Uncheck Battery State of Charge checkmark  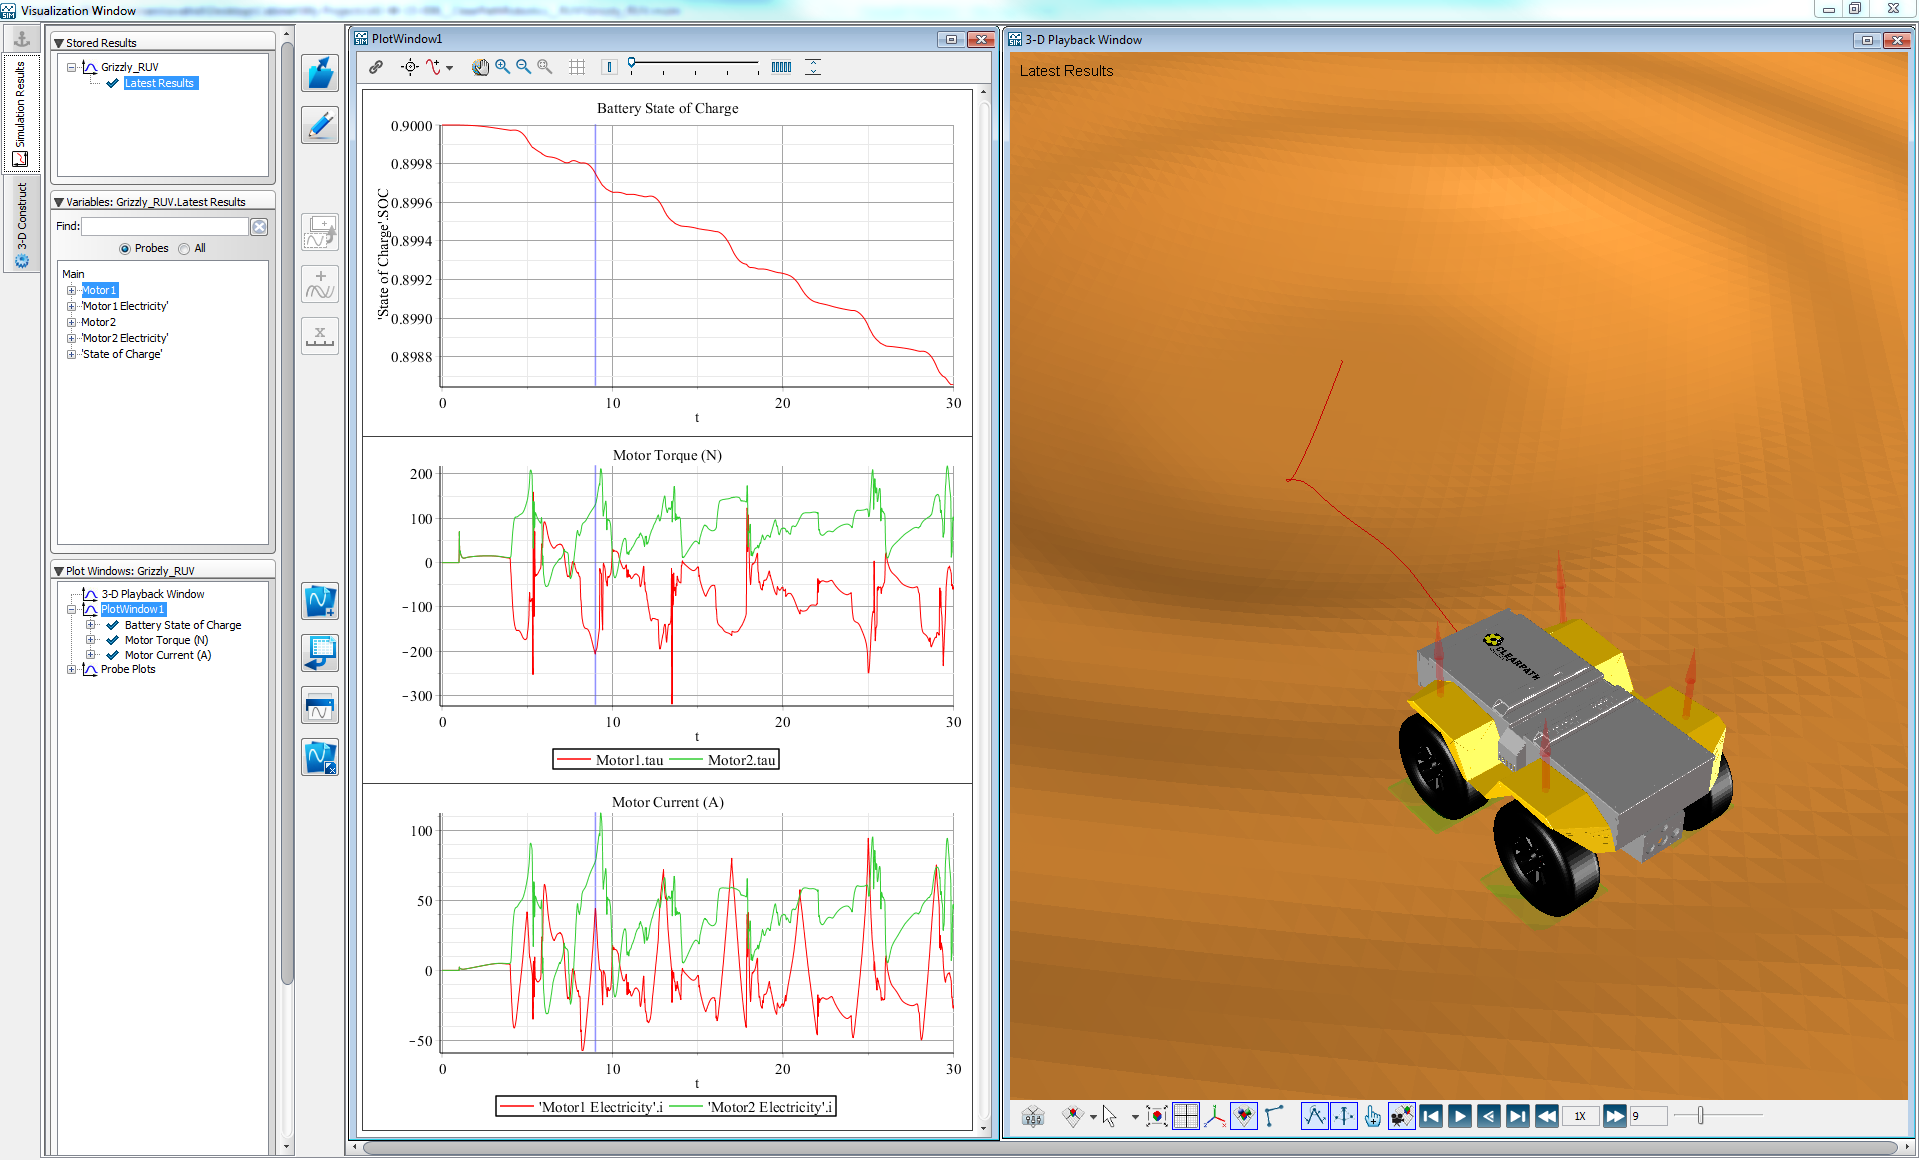(x=113, y=625)
